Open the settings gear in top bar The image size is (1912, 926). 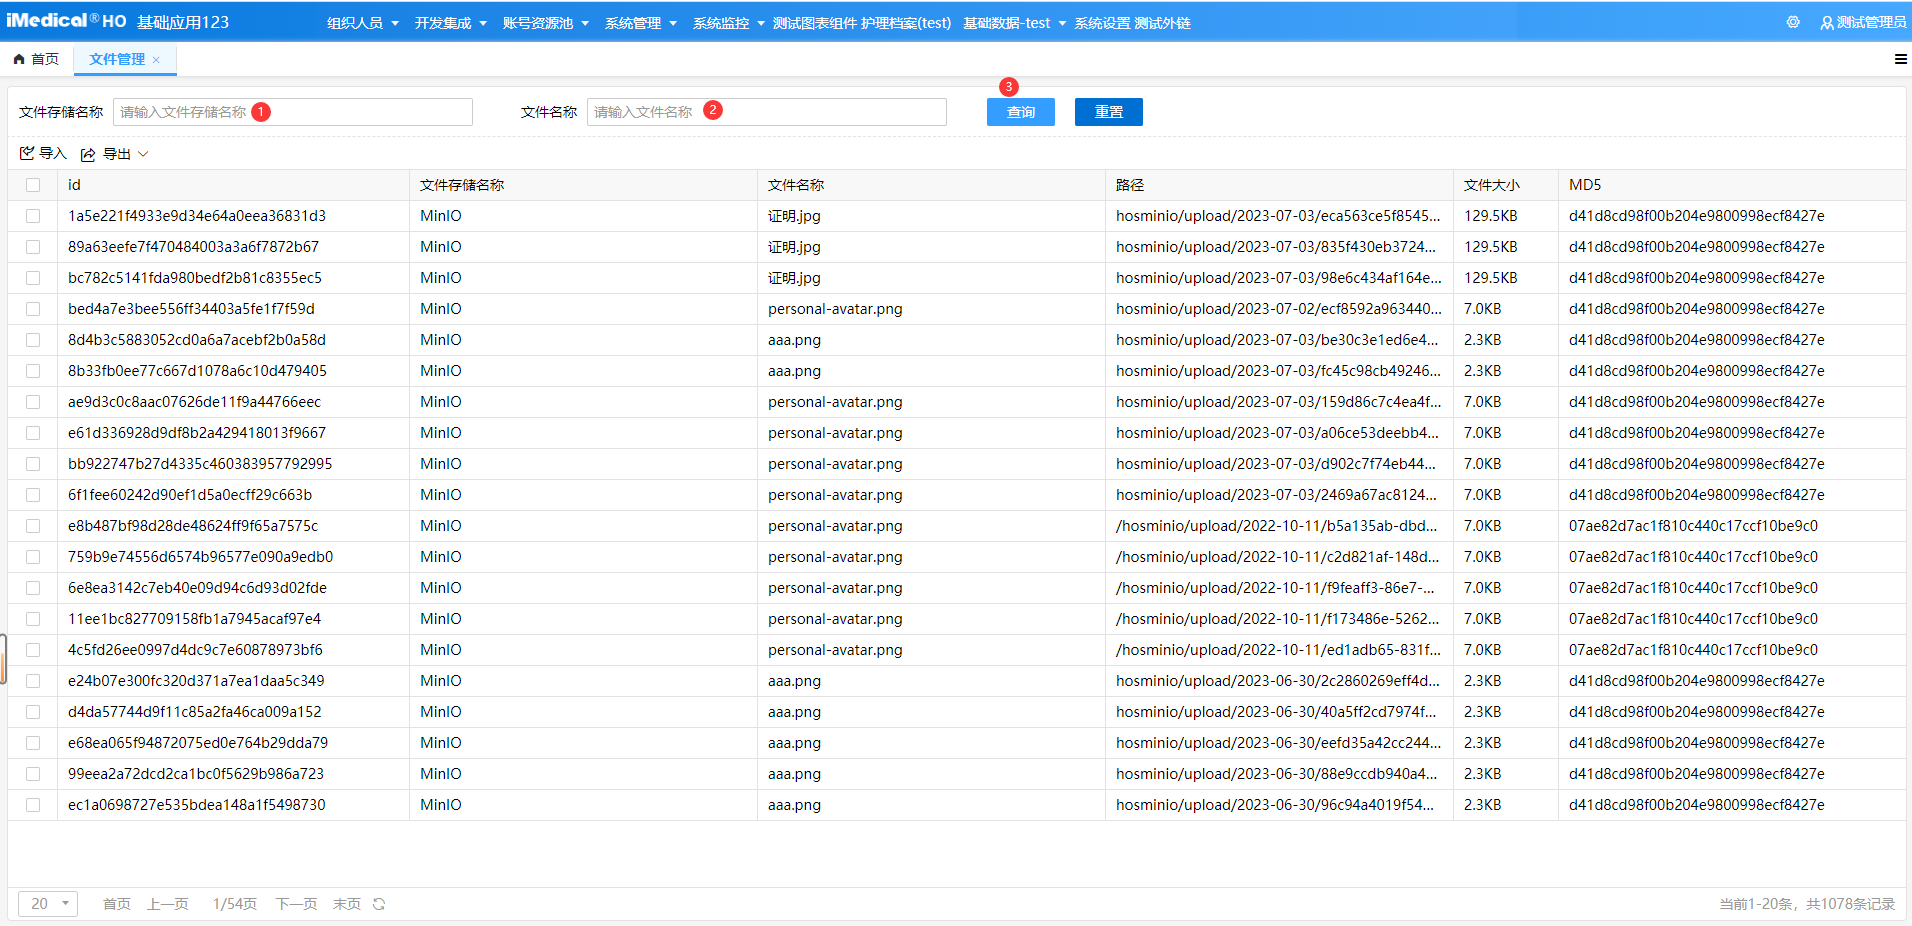[1793, 21]
